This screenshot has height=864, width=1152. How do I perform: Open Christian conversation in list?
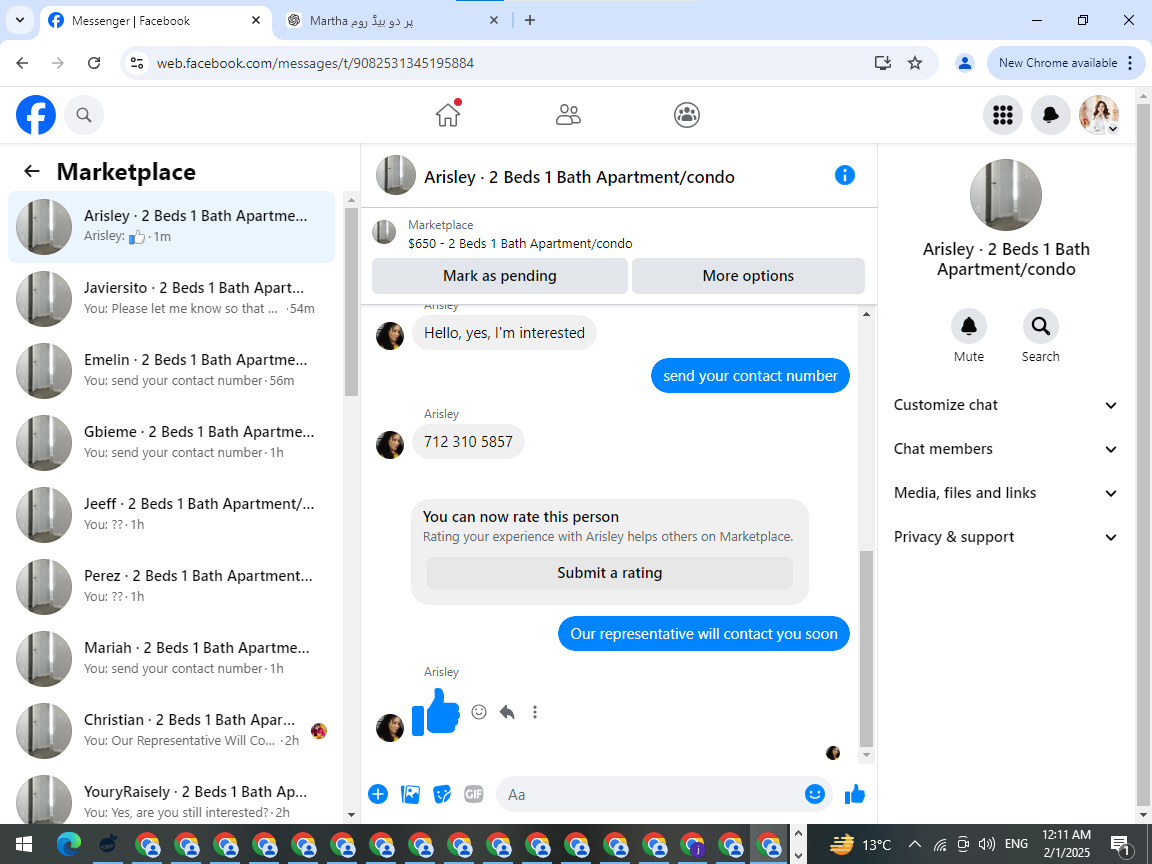[x=171, y=730]
